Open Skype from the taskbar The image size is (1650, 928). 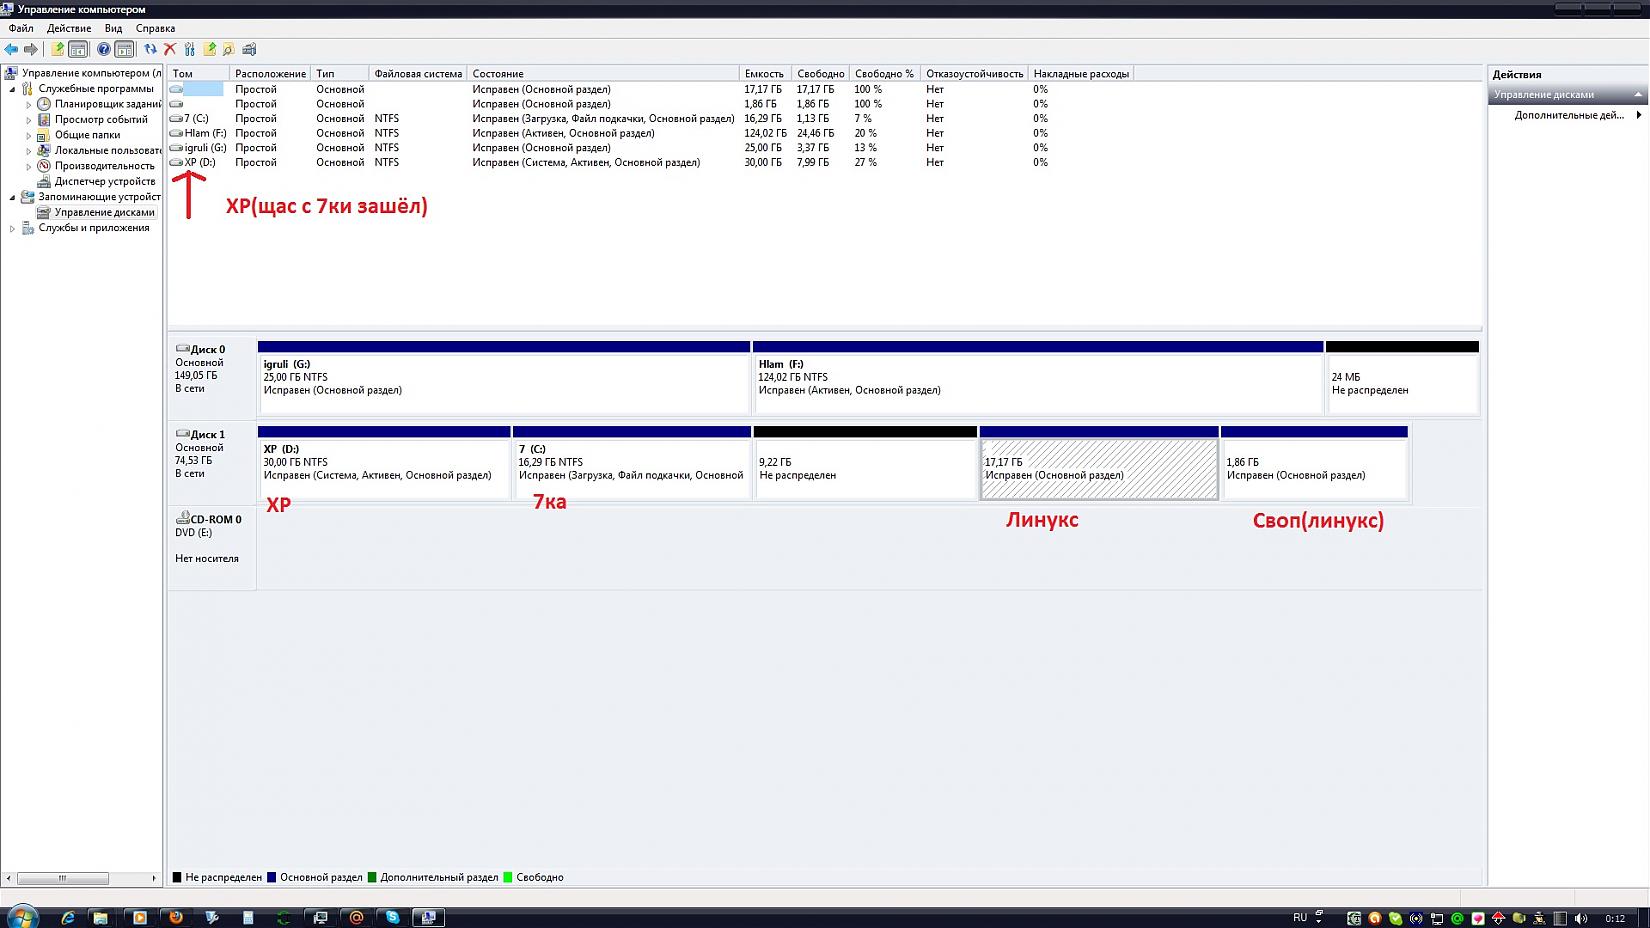point(392,917)
